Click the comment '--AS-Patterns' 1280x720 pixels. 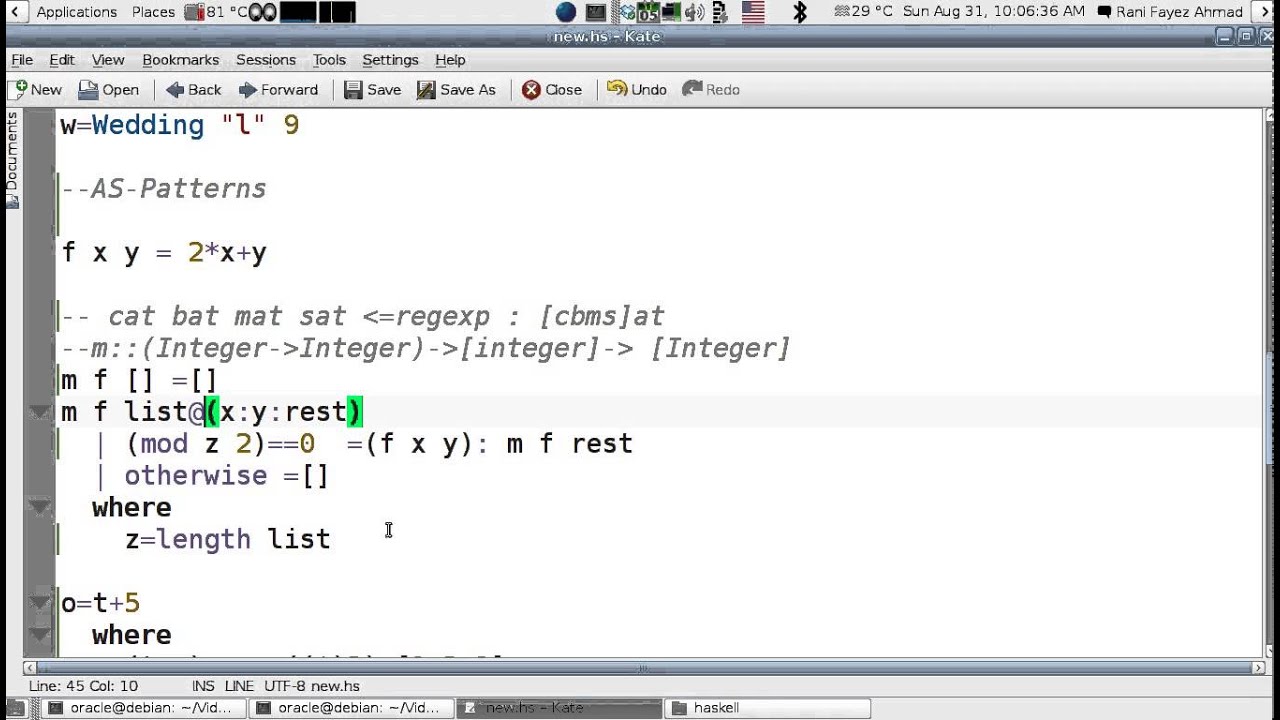pyautogui.click(x=164, y=189)
